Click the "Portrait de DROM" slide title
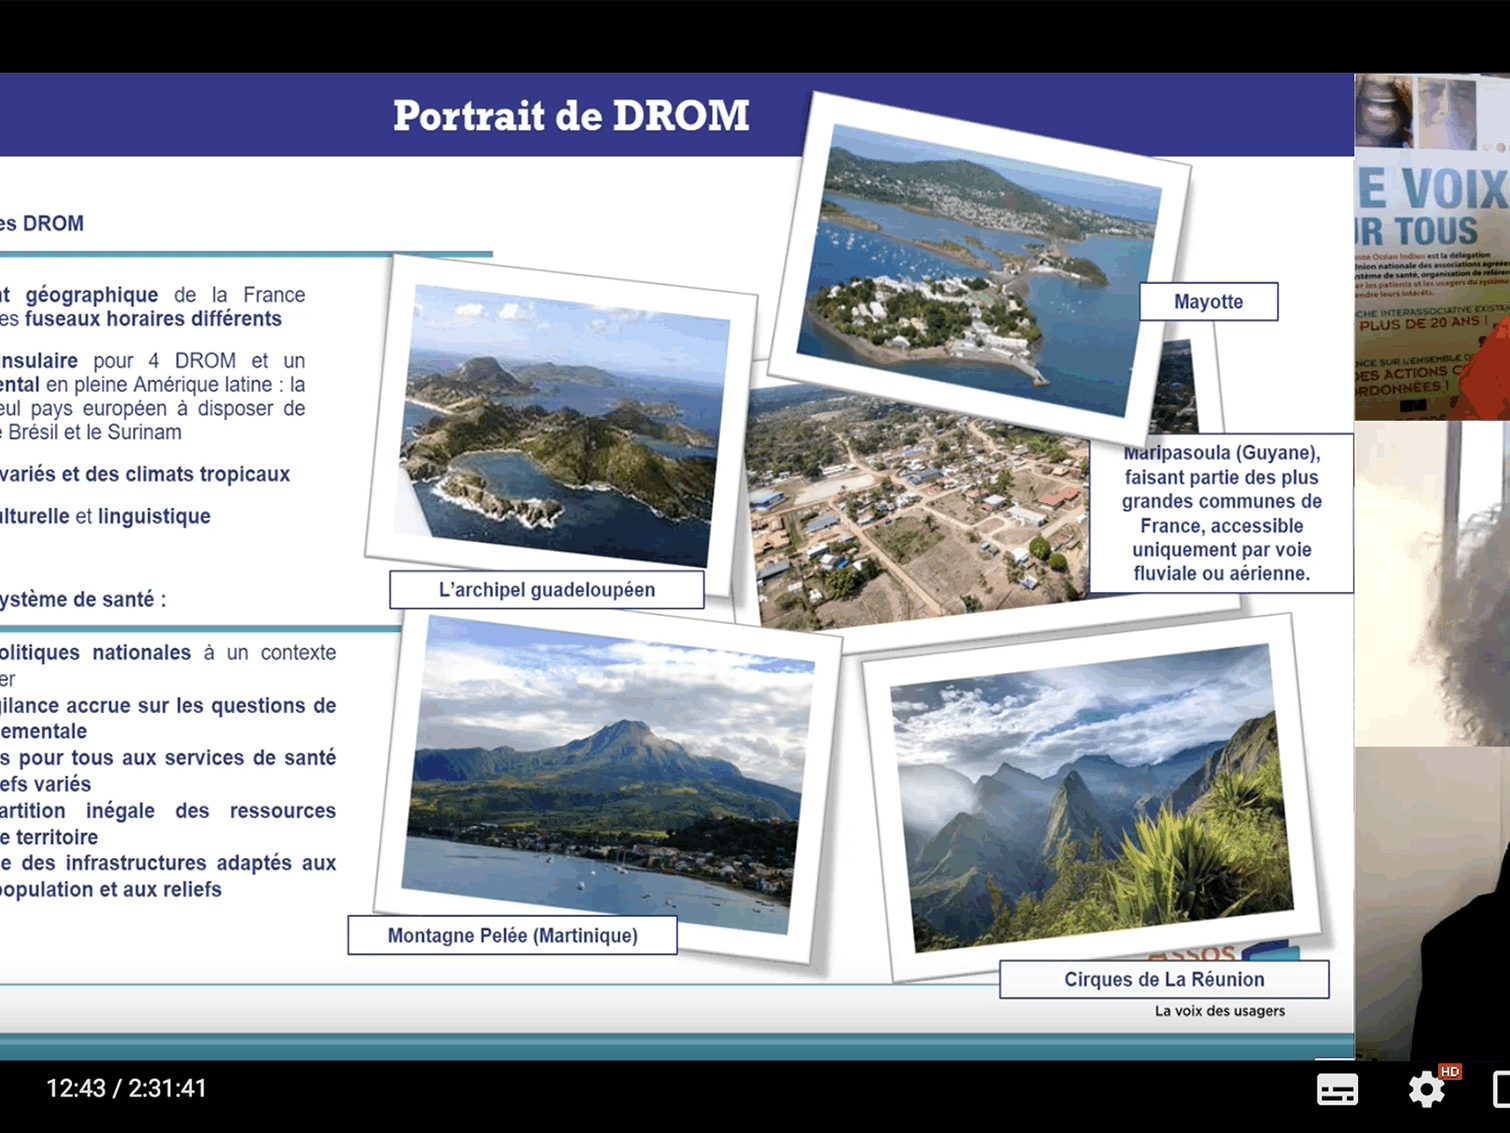Viewport: 1510px width, 1133px height. pyautogui.click(x=570, y=116)
